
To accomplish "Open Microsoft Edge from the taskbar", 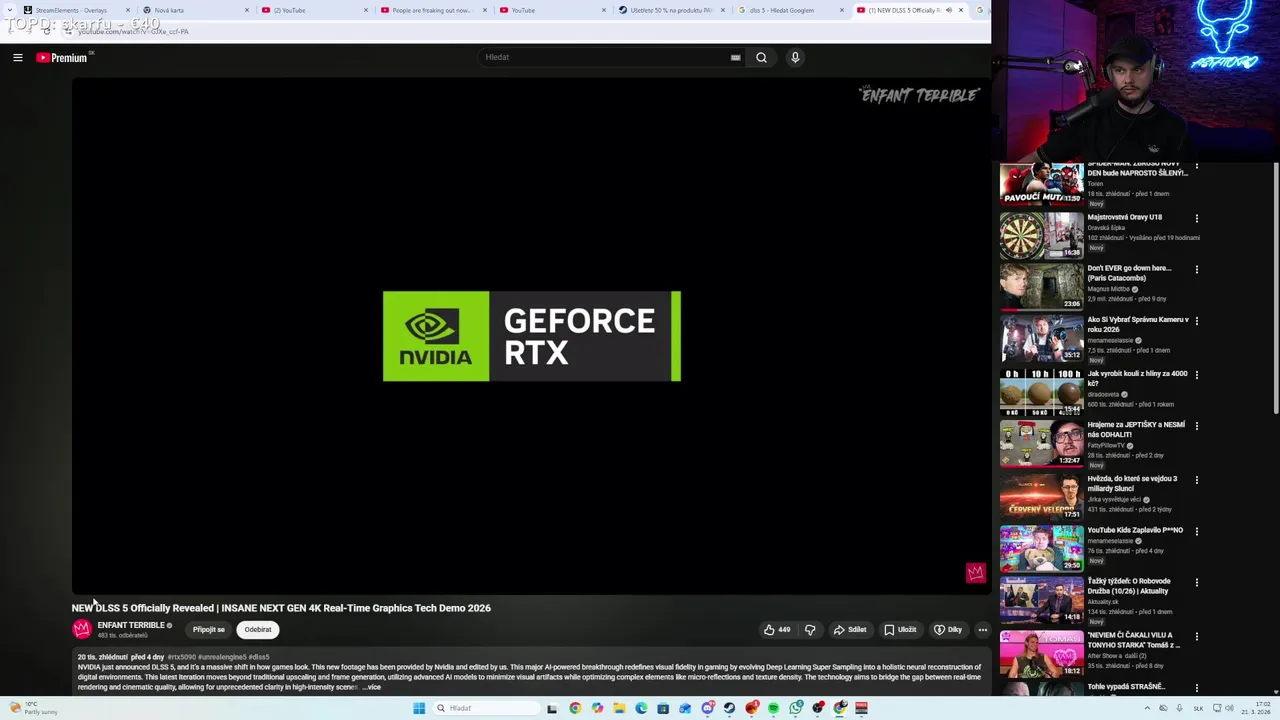I will tap(641, 708).
